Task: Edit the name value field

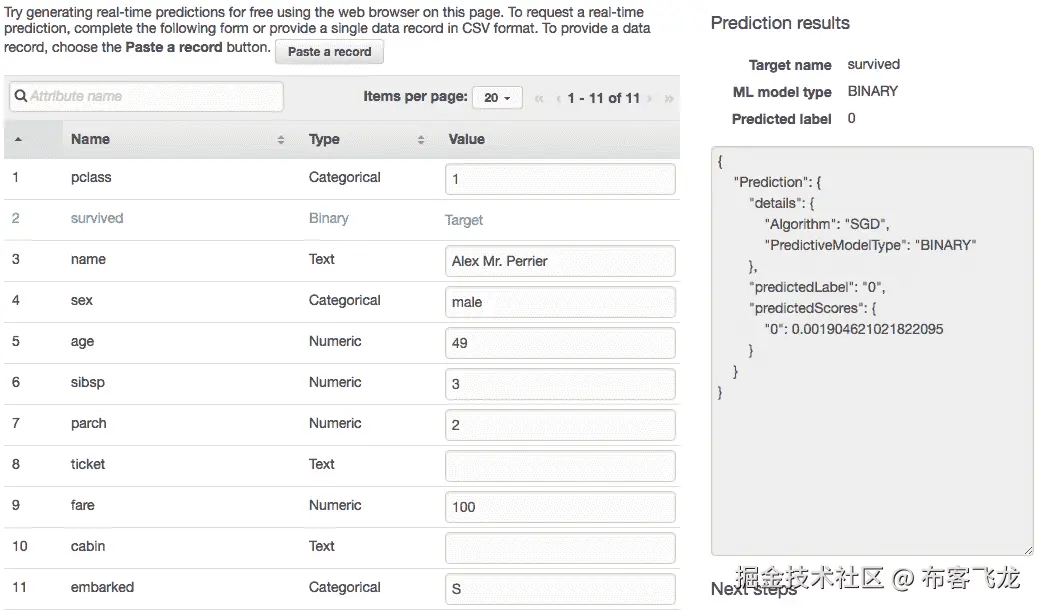Action: (x=560, y=261)
